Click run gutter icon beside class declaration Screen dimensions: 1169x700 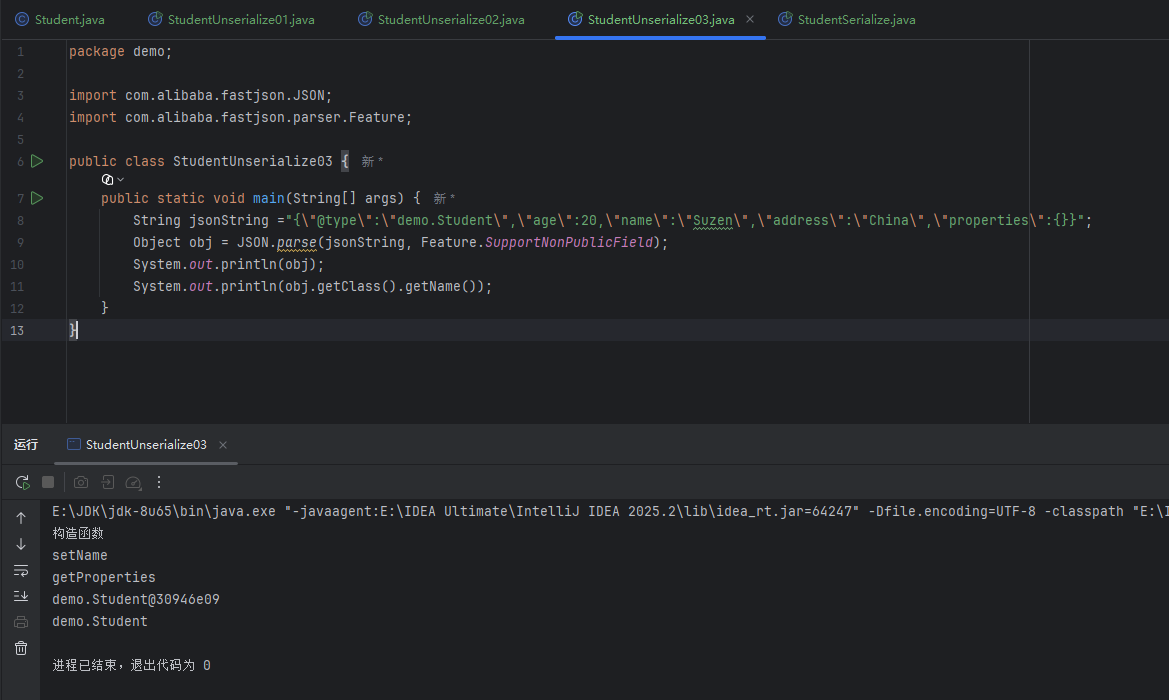(x=37, y=161)
